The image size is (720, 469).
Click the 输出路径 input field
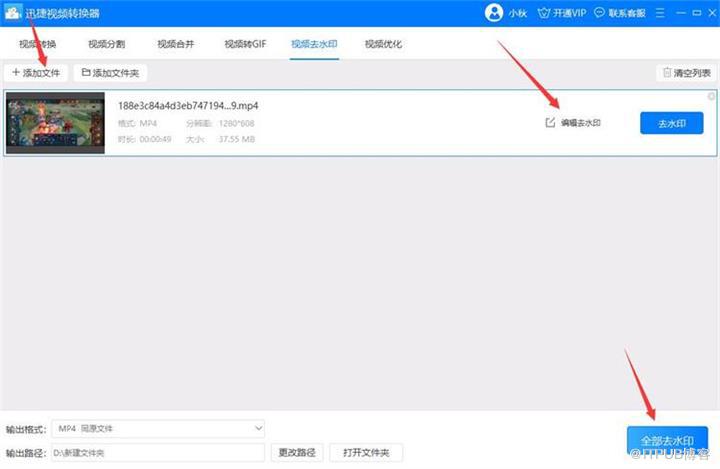tap(158, 453)
